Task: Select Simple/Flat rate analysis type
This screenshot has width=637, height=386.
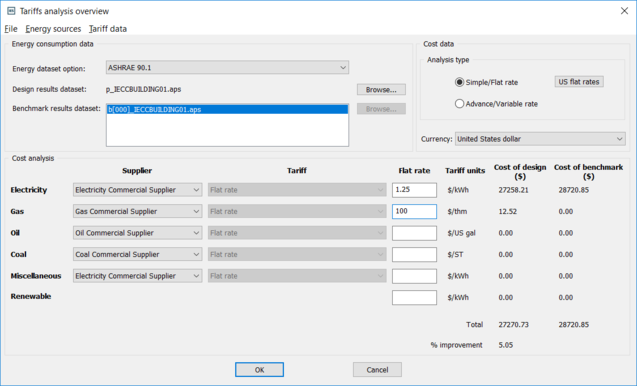Action: (x=459, y=82)
